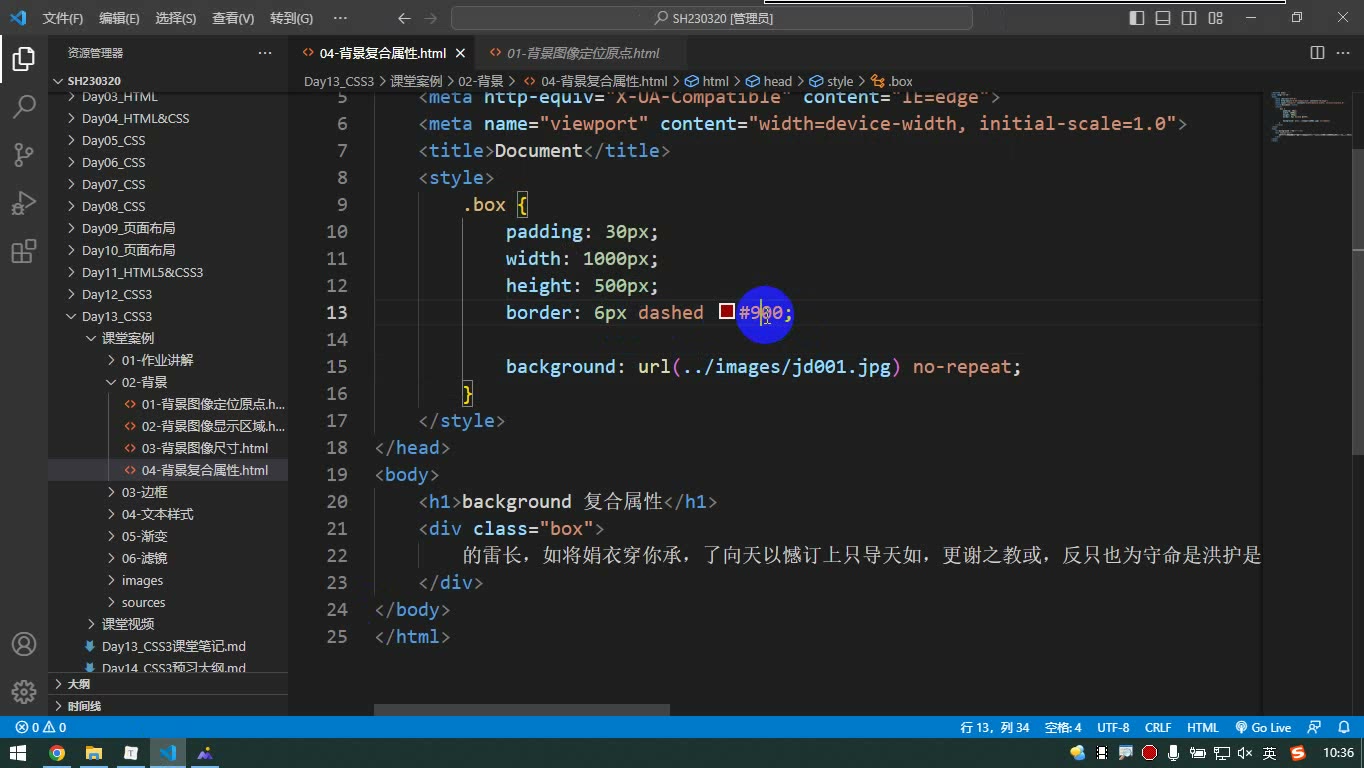The image size is (1364, 768).
Task: Click the split editor right icon
Action: 1317,53
